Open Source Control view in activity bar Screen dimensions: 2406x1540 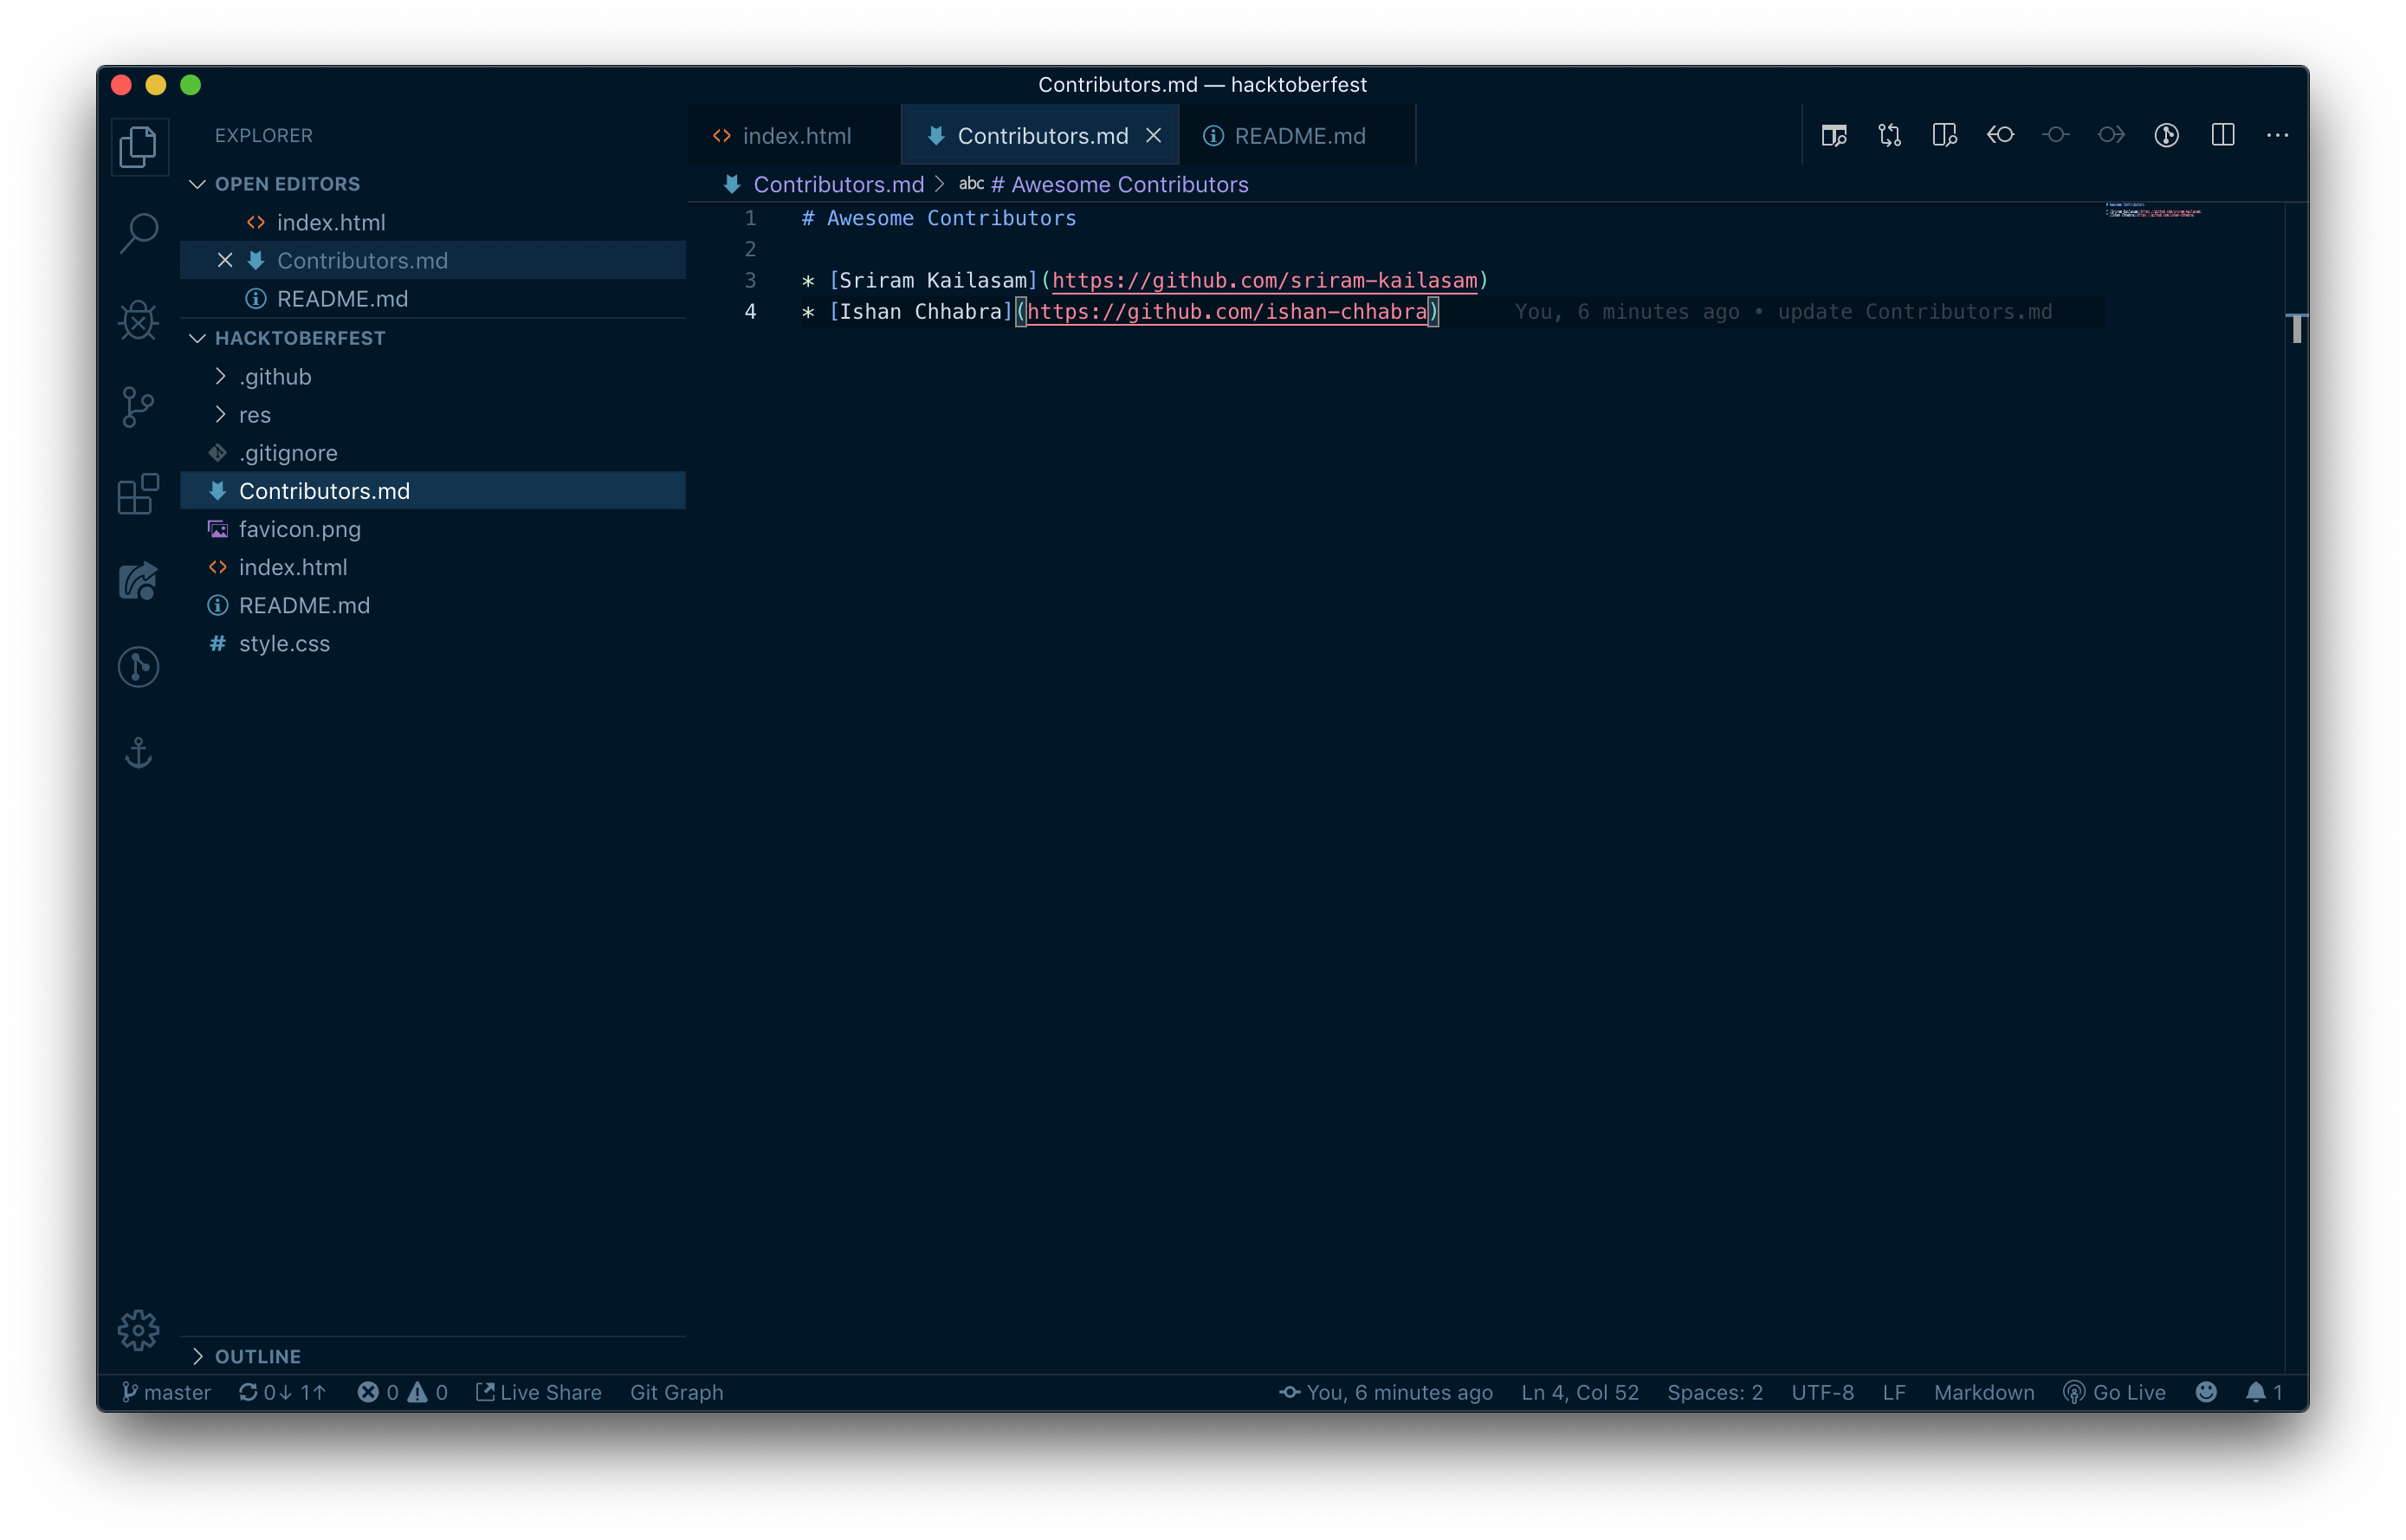pos(138,406)
